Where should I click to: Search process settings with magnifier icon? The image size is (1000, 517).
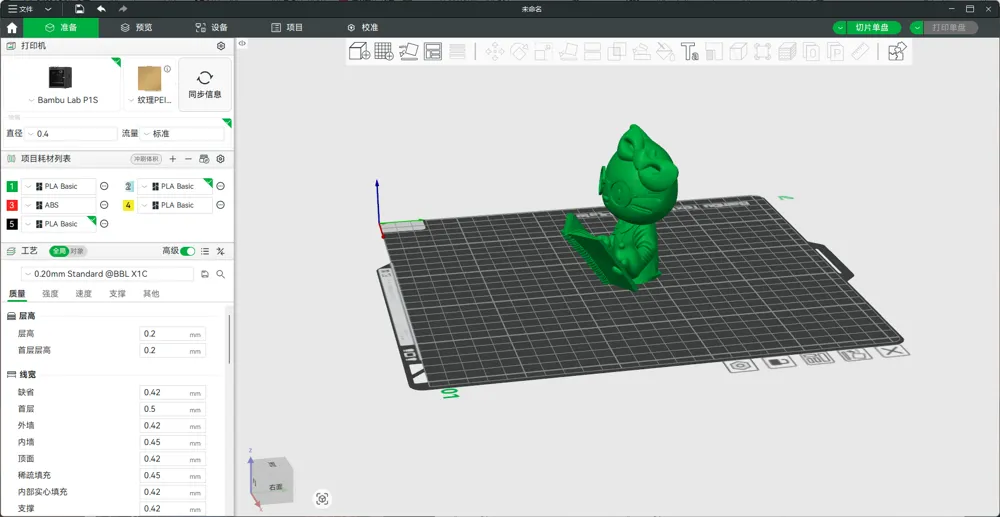pos(221,274)
